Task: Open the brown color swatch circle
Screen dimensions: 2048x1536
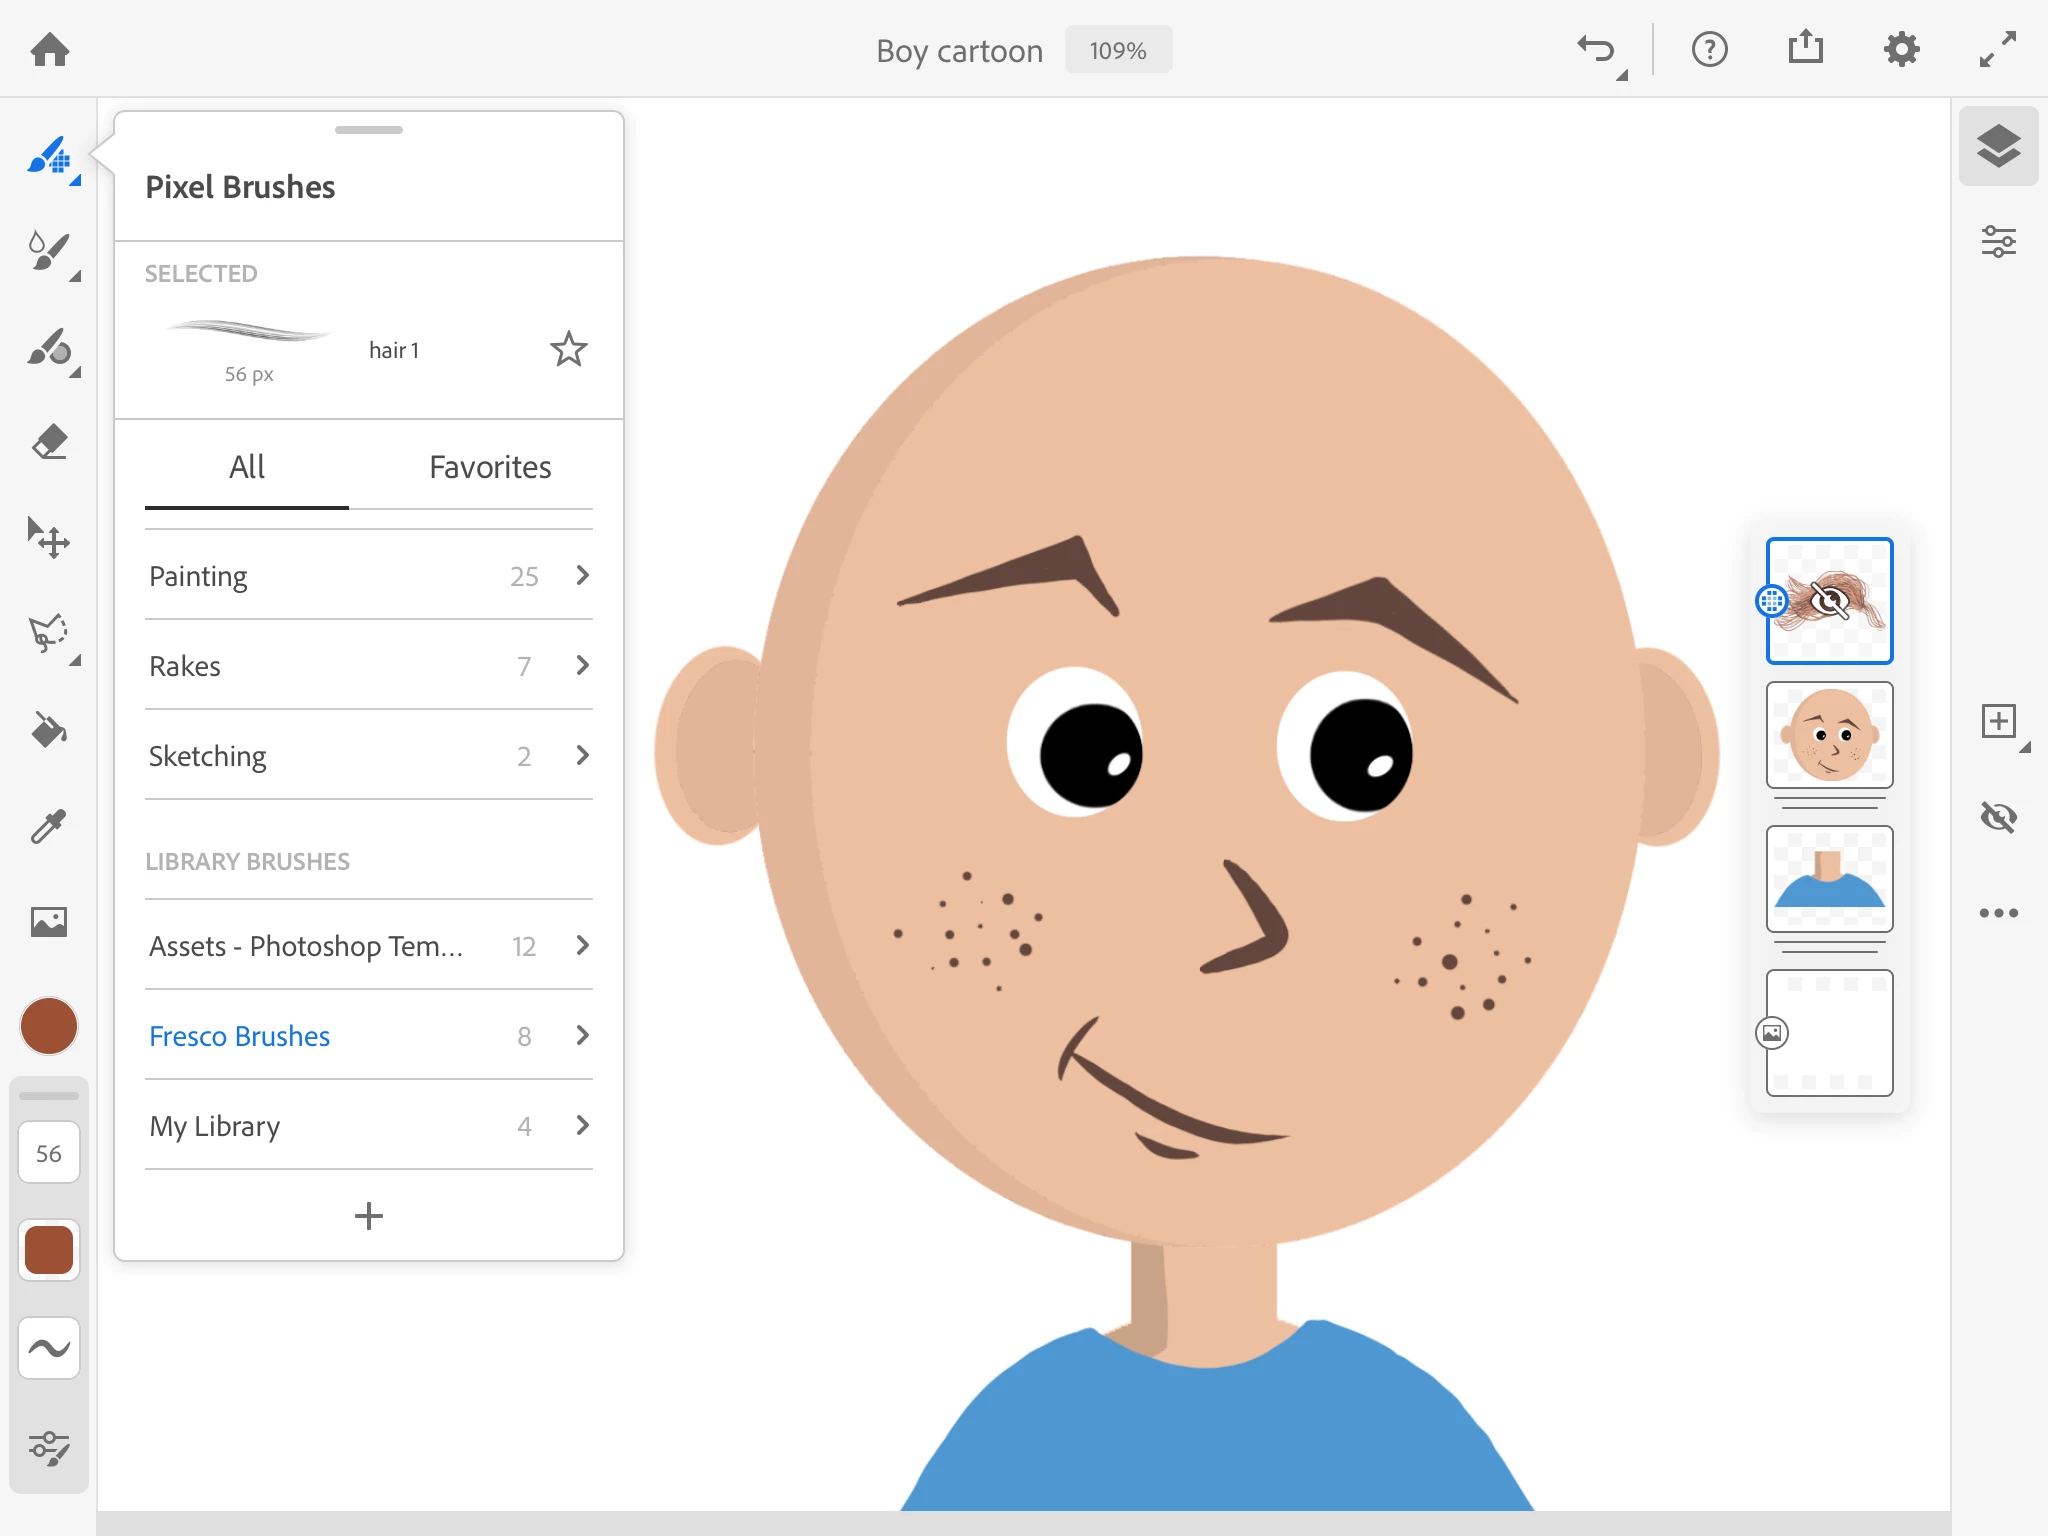Action: click(x=49, y=1026)
